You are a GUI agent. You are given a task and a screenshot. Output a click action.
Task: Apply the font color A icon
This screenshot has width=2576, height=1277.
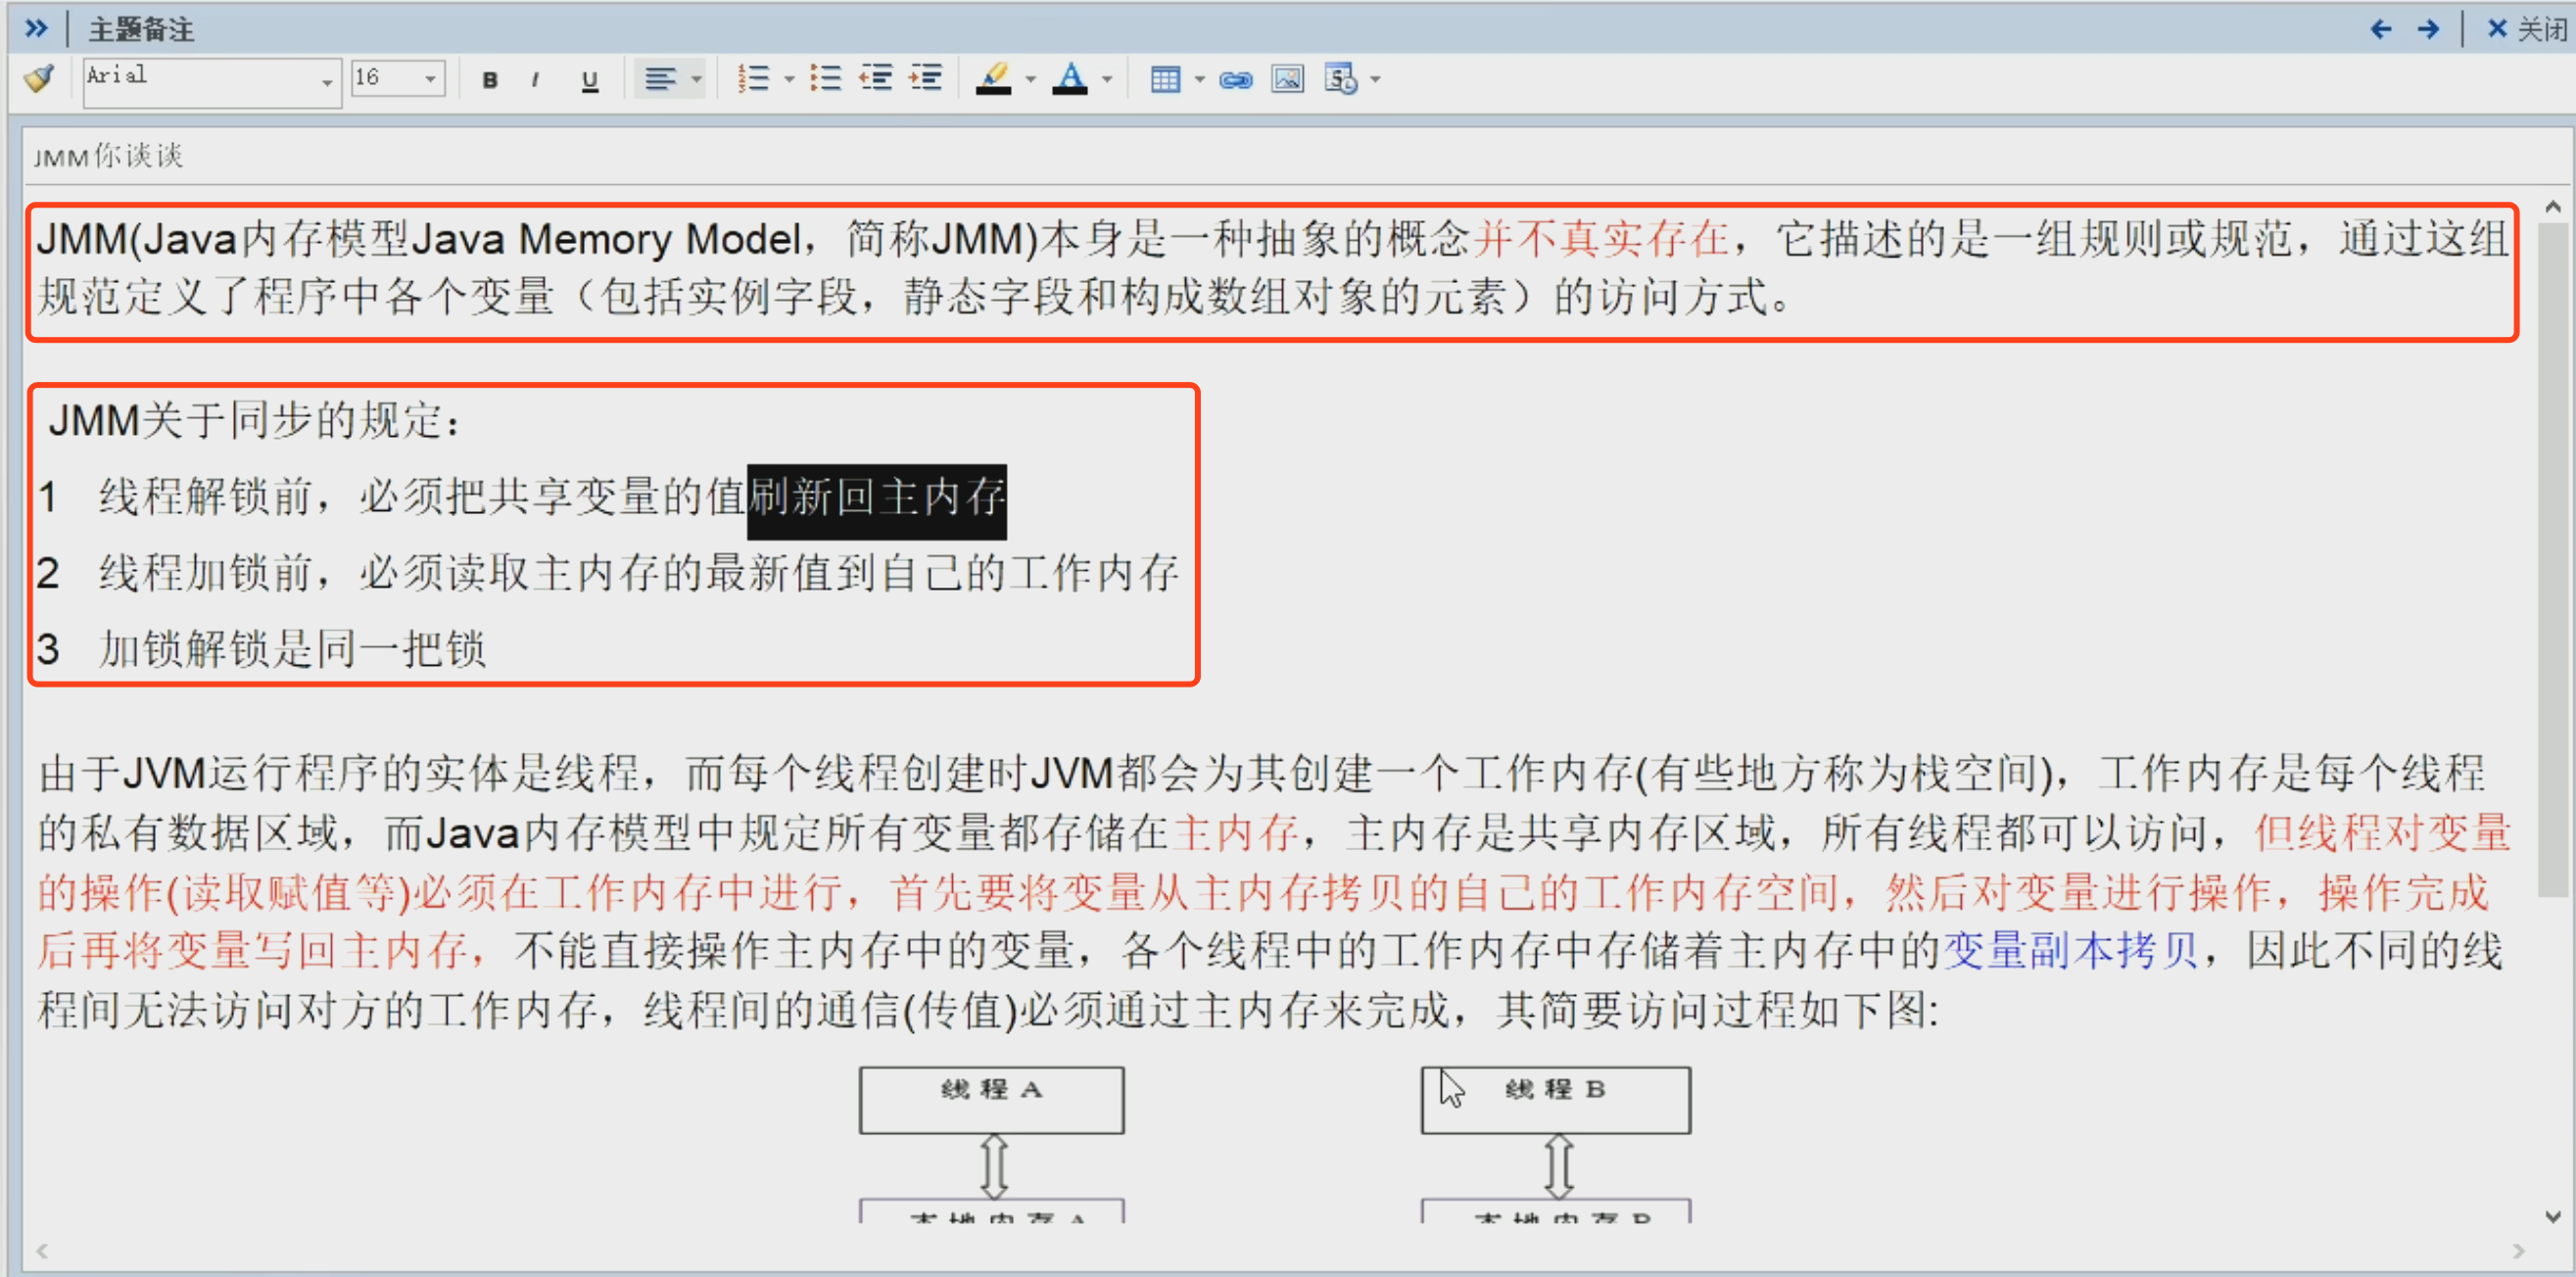tap(1070, 78)
